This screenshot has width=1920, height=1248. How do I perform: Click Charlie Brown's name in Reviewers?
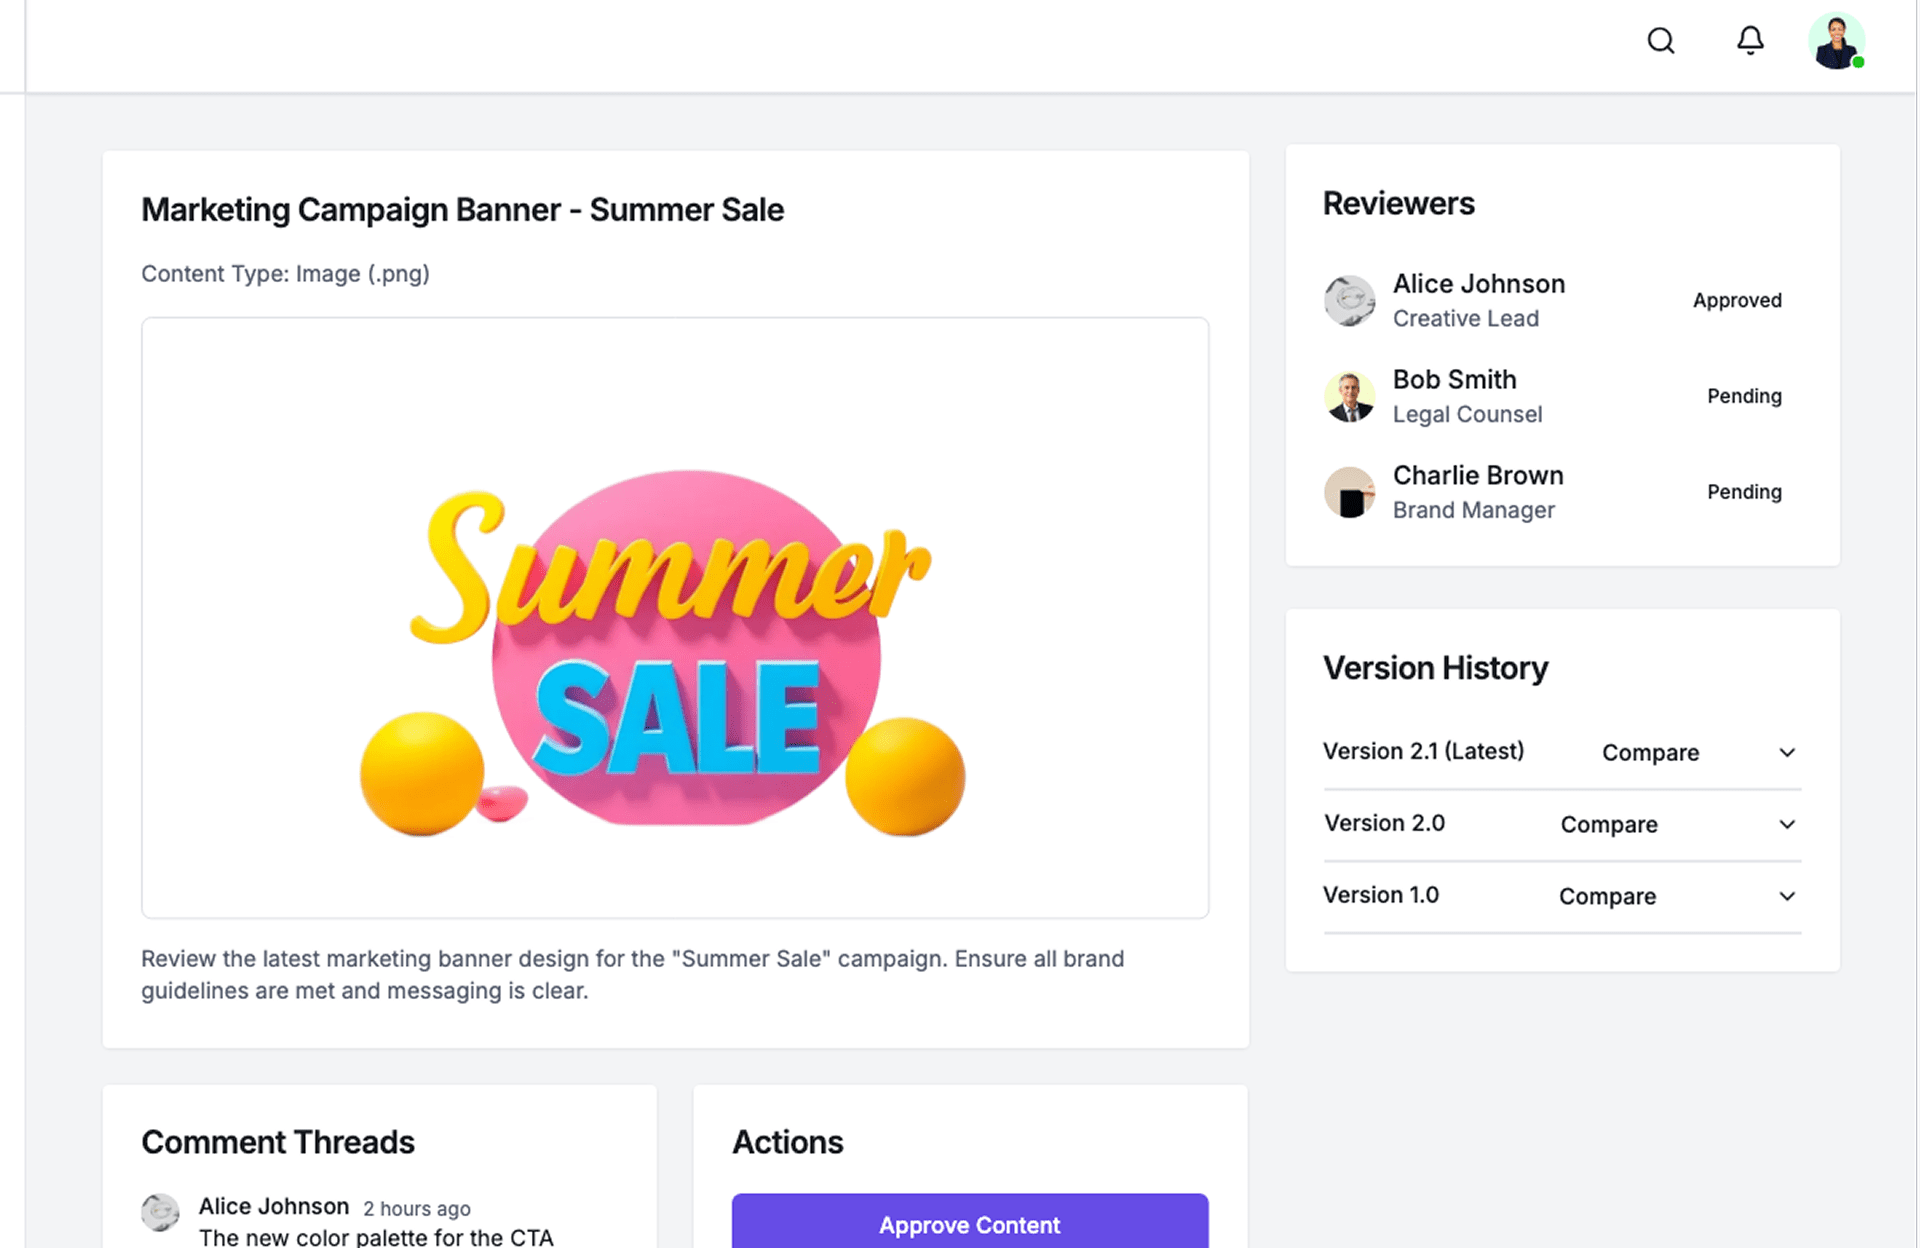1478,476
